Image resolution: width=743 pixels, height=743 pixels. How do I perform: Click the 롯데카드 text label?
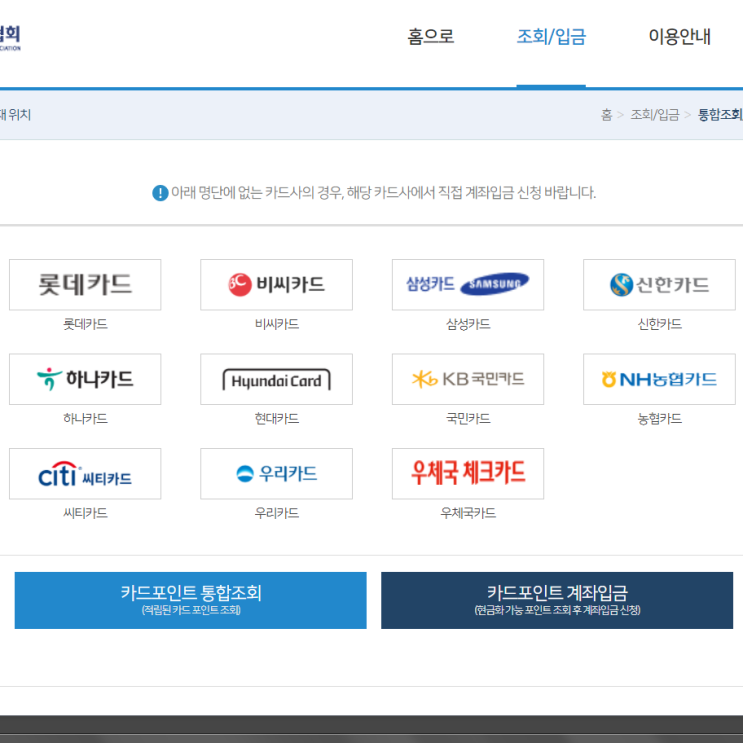(x=85, y=324)
